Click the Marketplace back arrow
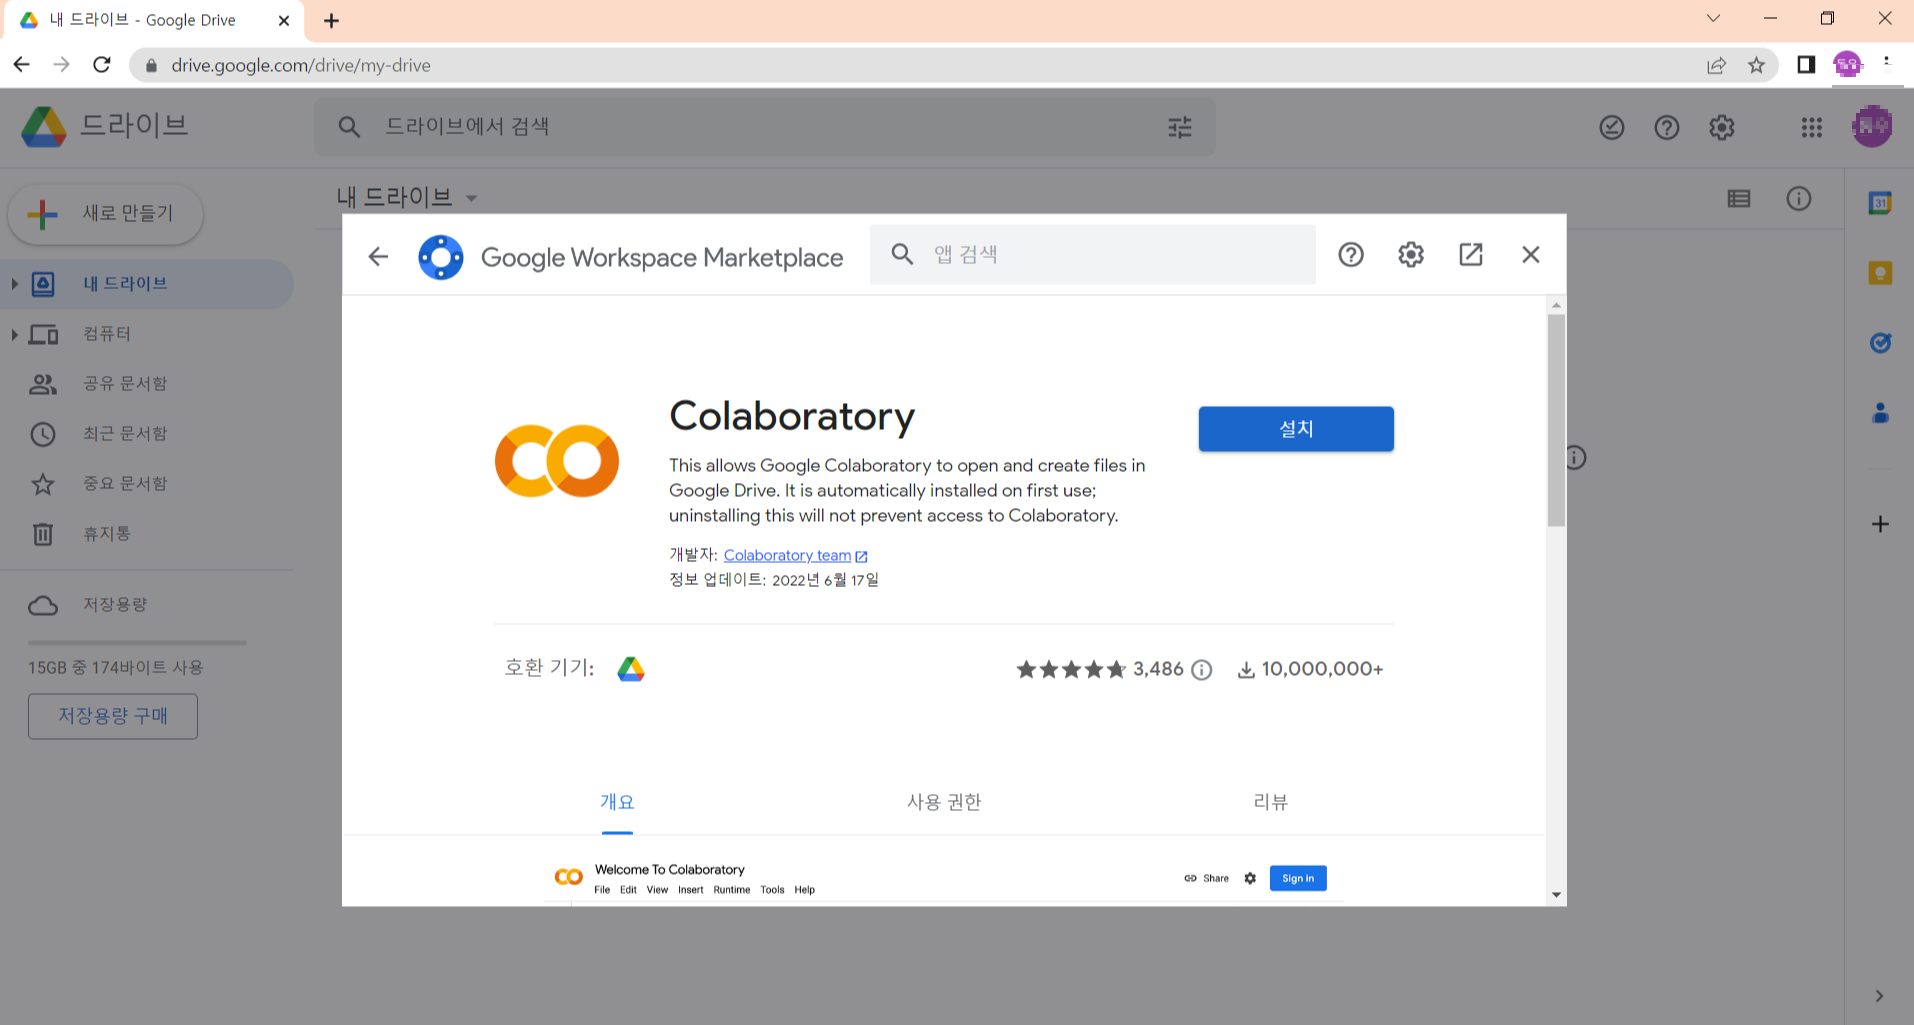This screenshot has height=1025, width=1914. (x=378, y=256)
